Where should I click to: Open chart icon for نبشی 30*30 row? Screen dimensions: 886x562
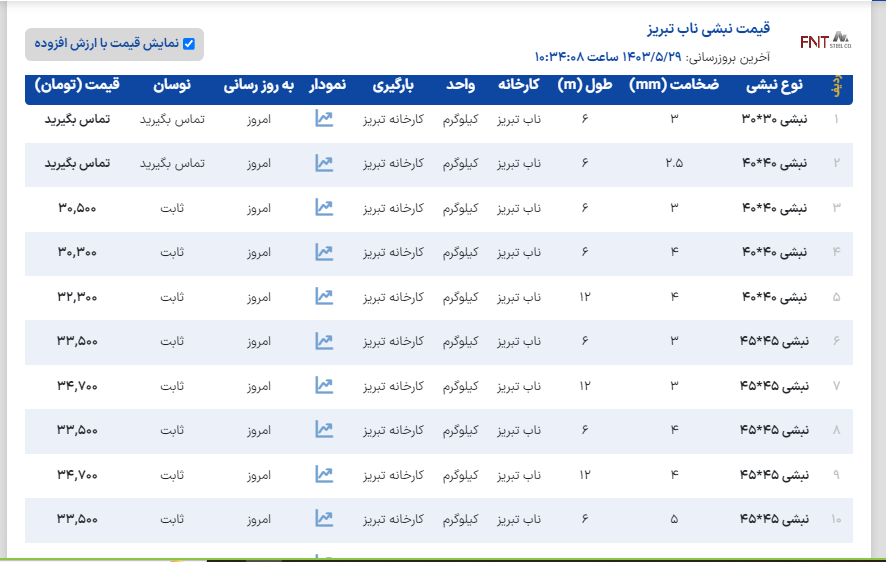[324, 119]
